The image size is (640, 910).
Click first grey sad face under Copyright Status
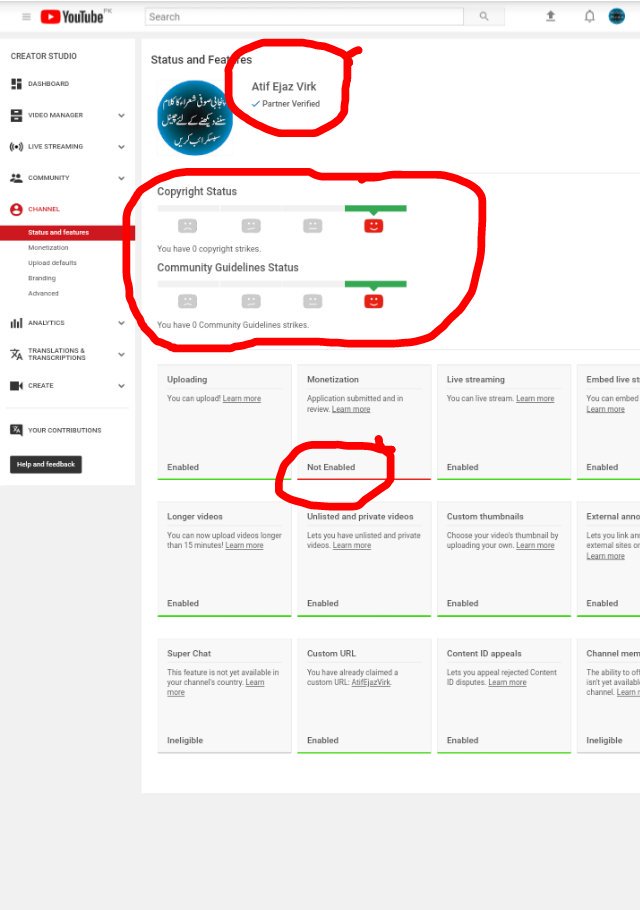tap(187, 226)
